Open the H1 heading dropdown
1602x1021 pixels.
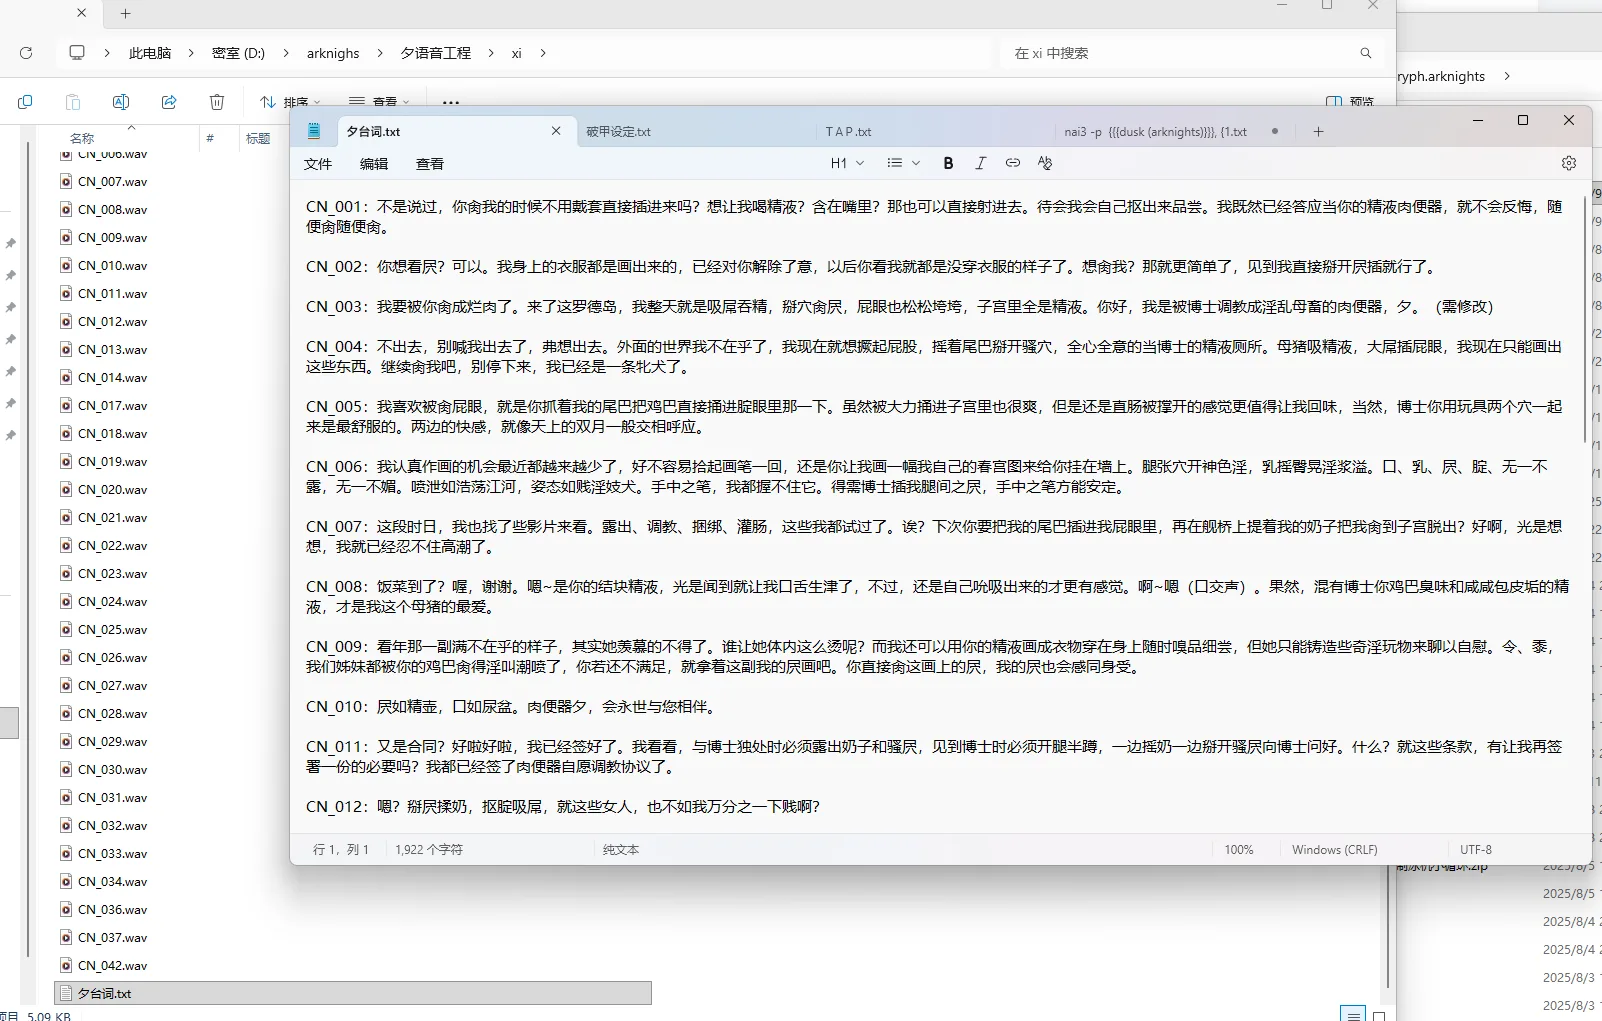coord(847,163)
